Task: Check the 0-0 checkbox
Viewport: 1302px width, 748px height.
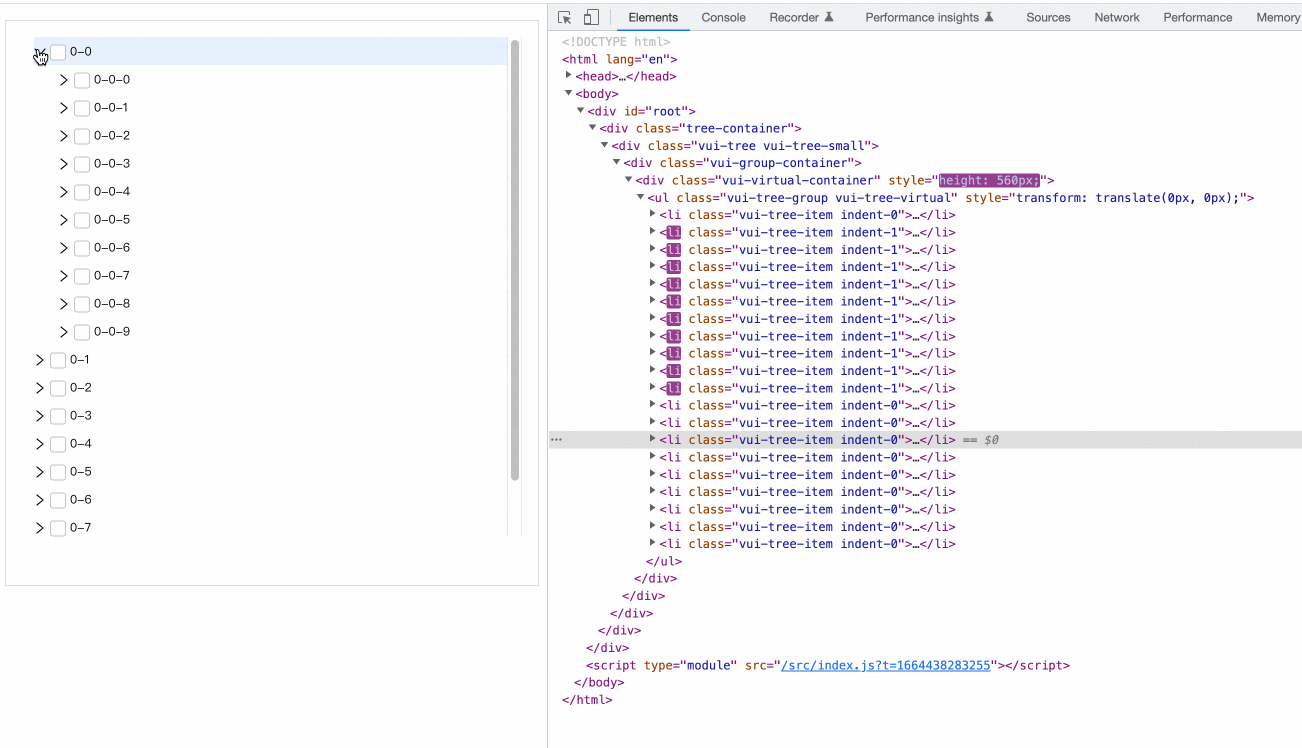Action: [x=58, y=52]
